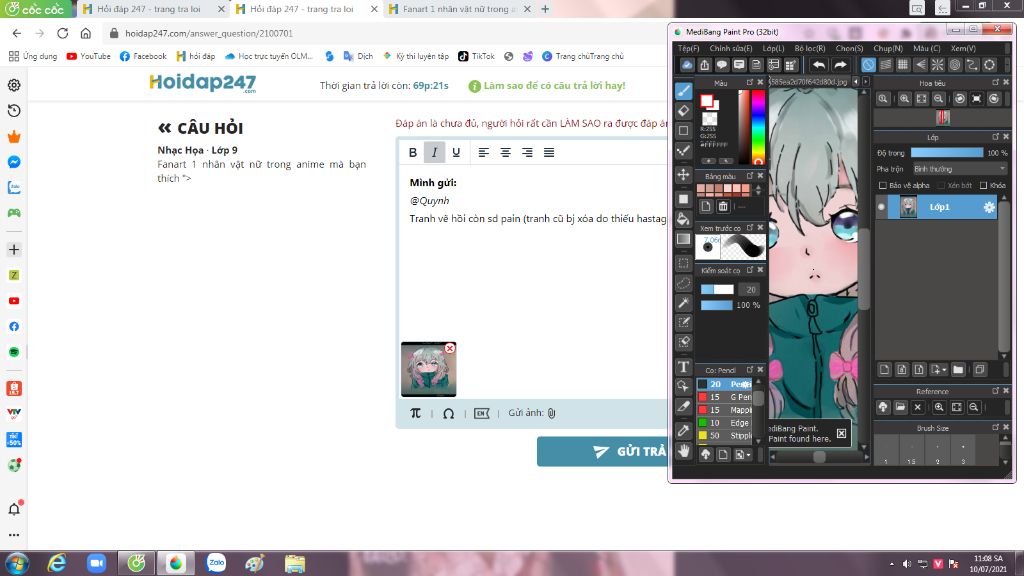Switch to the Fanart browser tab
Image resolution: width=1024 pixels, height=576 pixels.
point(460,9)
